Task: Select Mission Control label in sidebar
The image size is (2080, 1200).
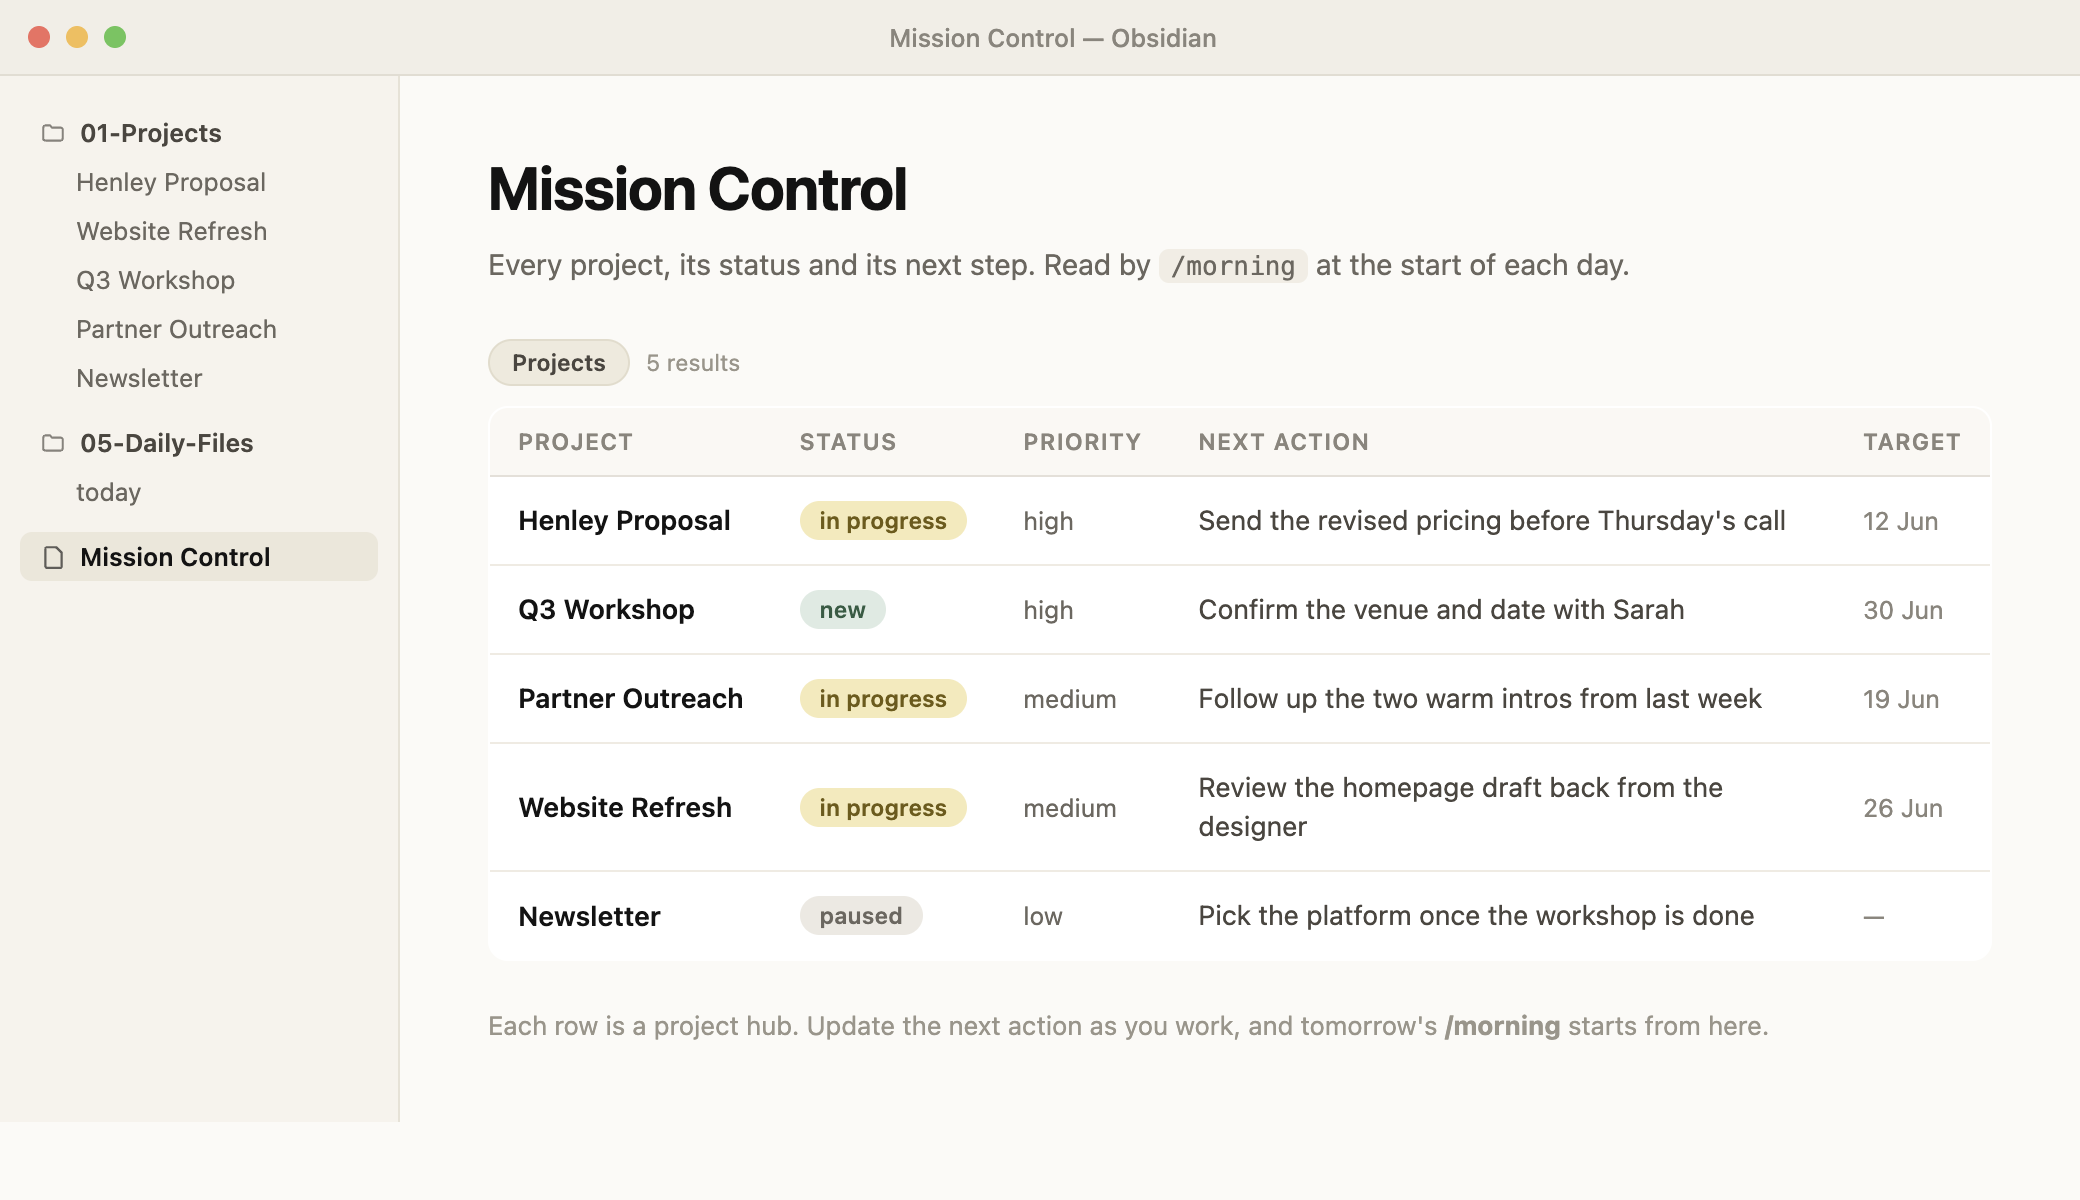Action: pyautogui.click(x=175, y=557)
